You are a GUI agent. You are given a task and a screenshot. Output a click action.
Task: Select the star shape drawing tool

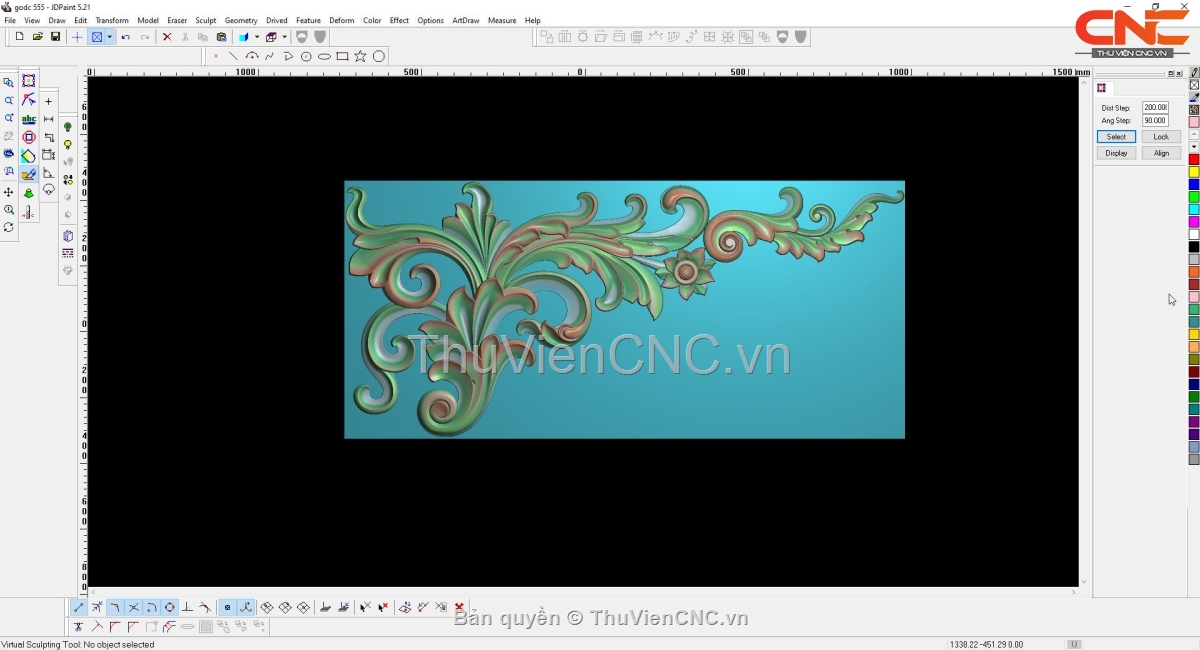[360, 57]
